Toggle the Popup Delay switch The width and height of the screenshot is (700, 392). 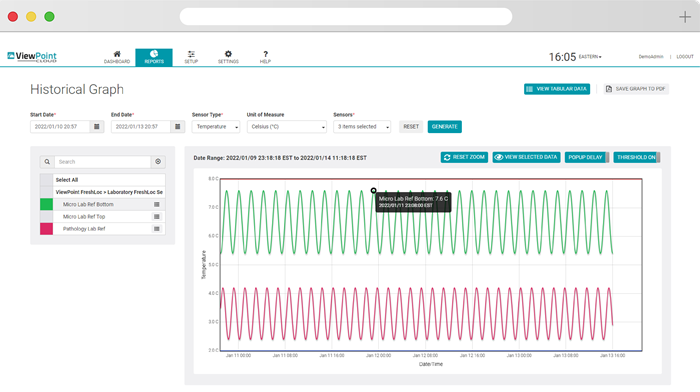pos(587,157)
